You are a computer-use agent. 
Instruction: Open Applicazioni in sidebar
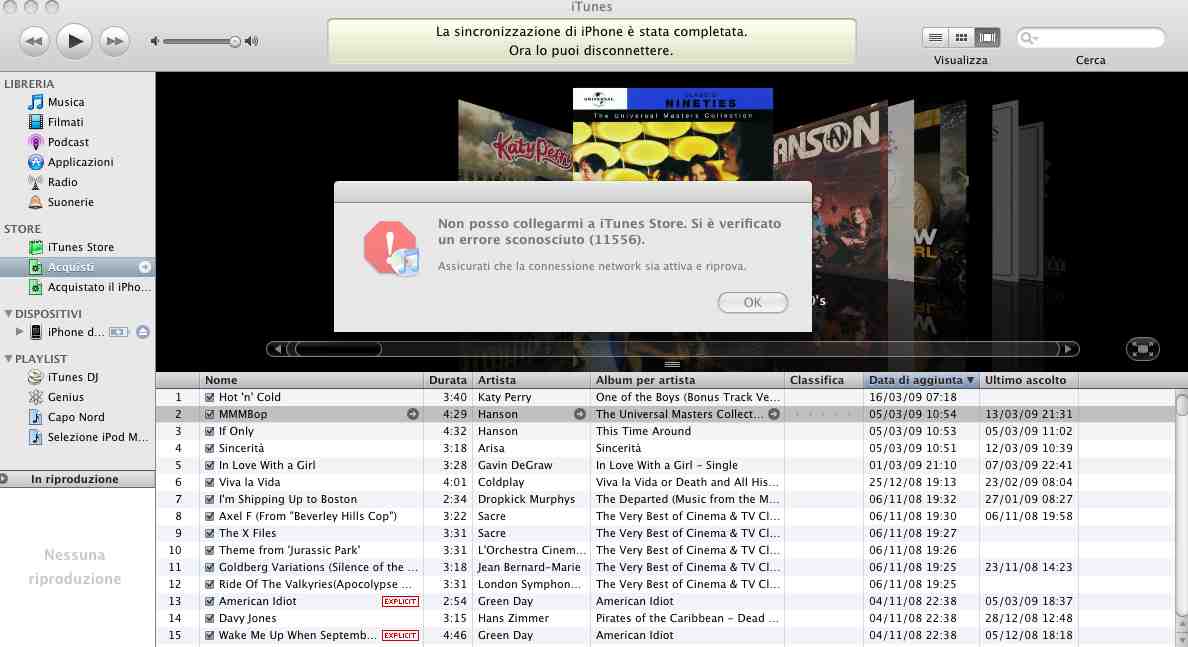(x=80, y=162)
